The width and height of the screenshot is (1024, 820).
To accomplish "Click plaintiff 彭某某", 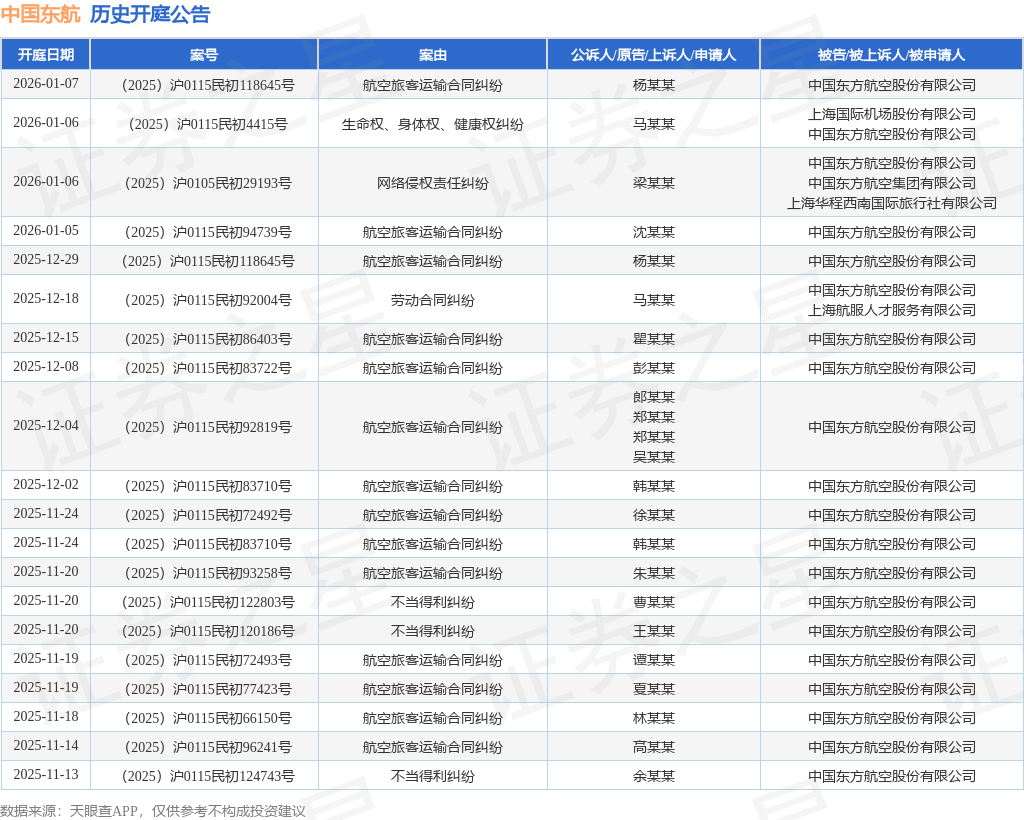I will click(654, 368).
